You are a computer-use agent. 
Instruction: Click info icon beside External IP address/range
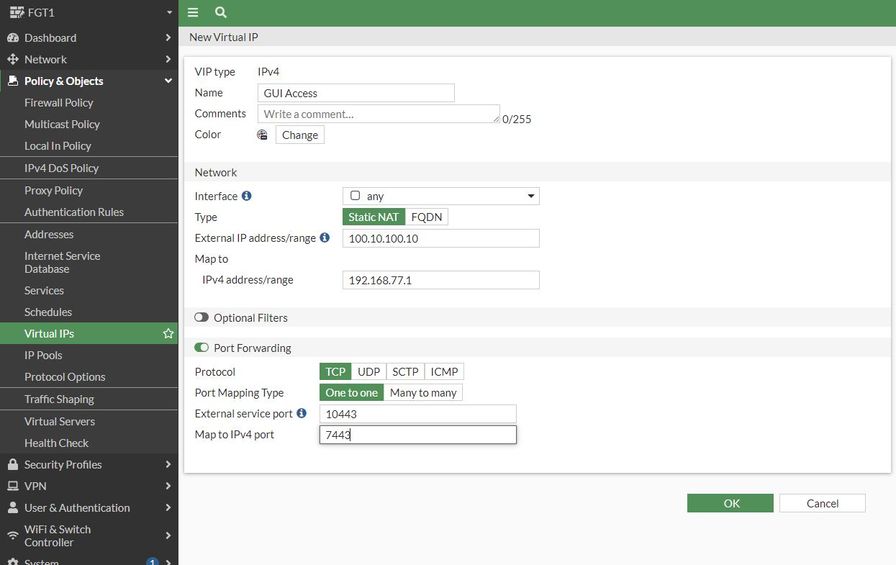[x=325, y=238]
